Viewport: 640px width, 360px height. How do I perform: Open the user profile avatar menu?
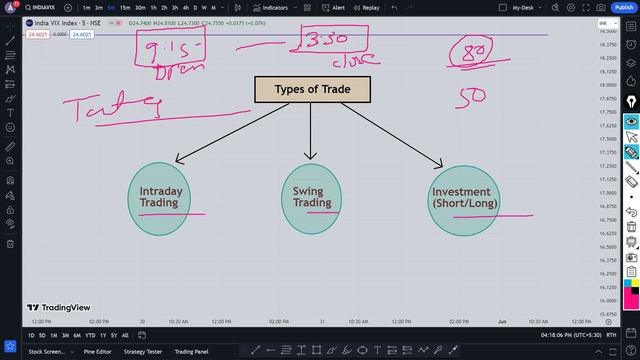10,7
